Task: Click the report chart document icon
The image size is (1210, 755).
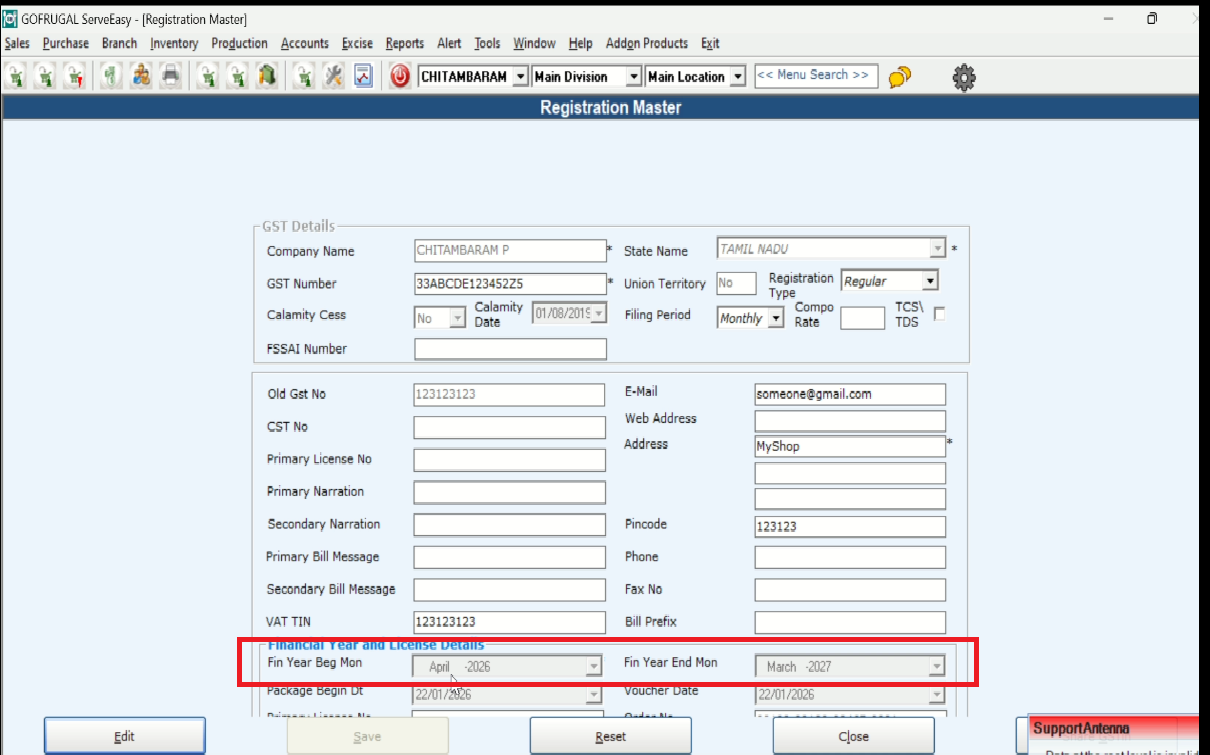Action: [x=363, y=77]
